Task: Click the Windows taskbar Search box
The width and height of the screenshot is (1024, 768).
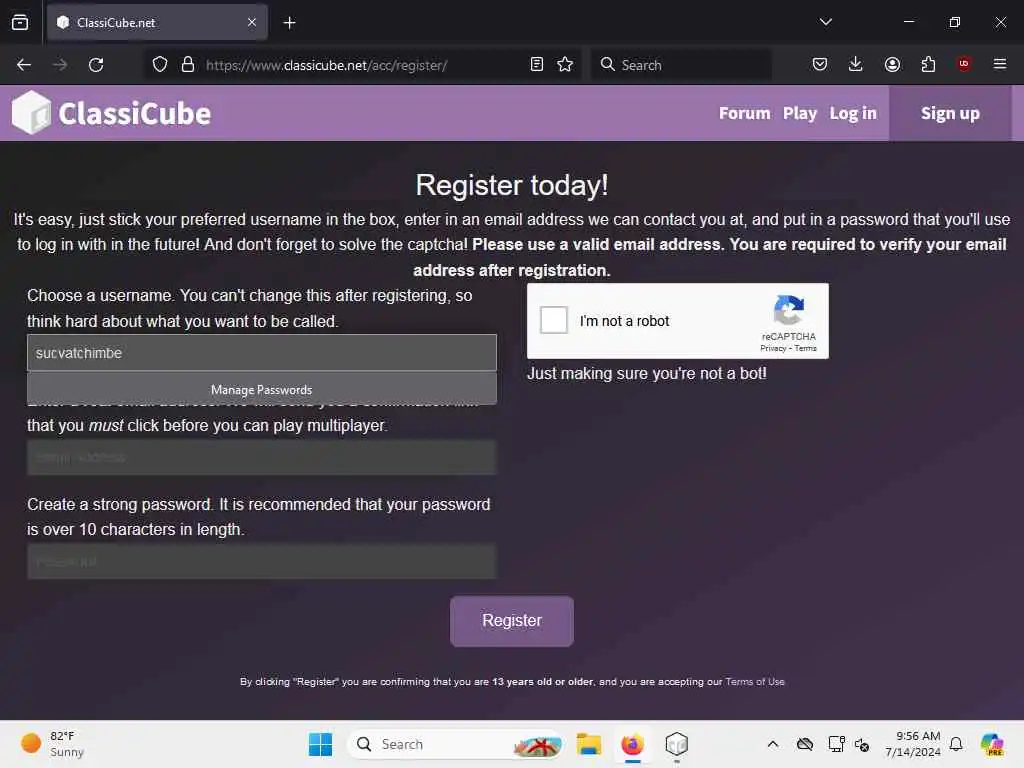Action: pos(456,744)
